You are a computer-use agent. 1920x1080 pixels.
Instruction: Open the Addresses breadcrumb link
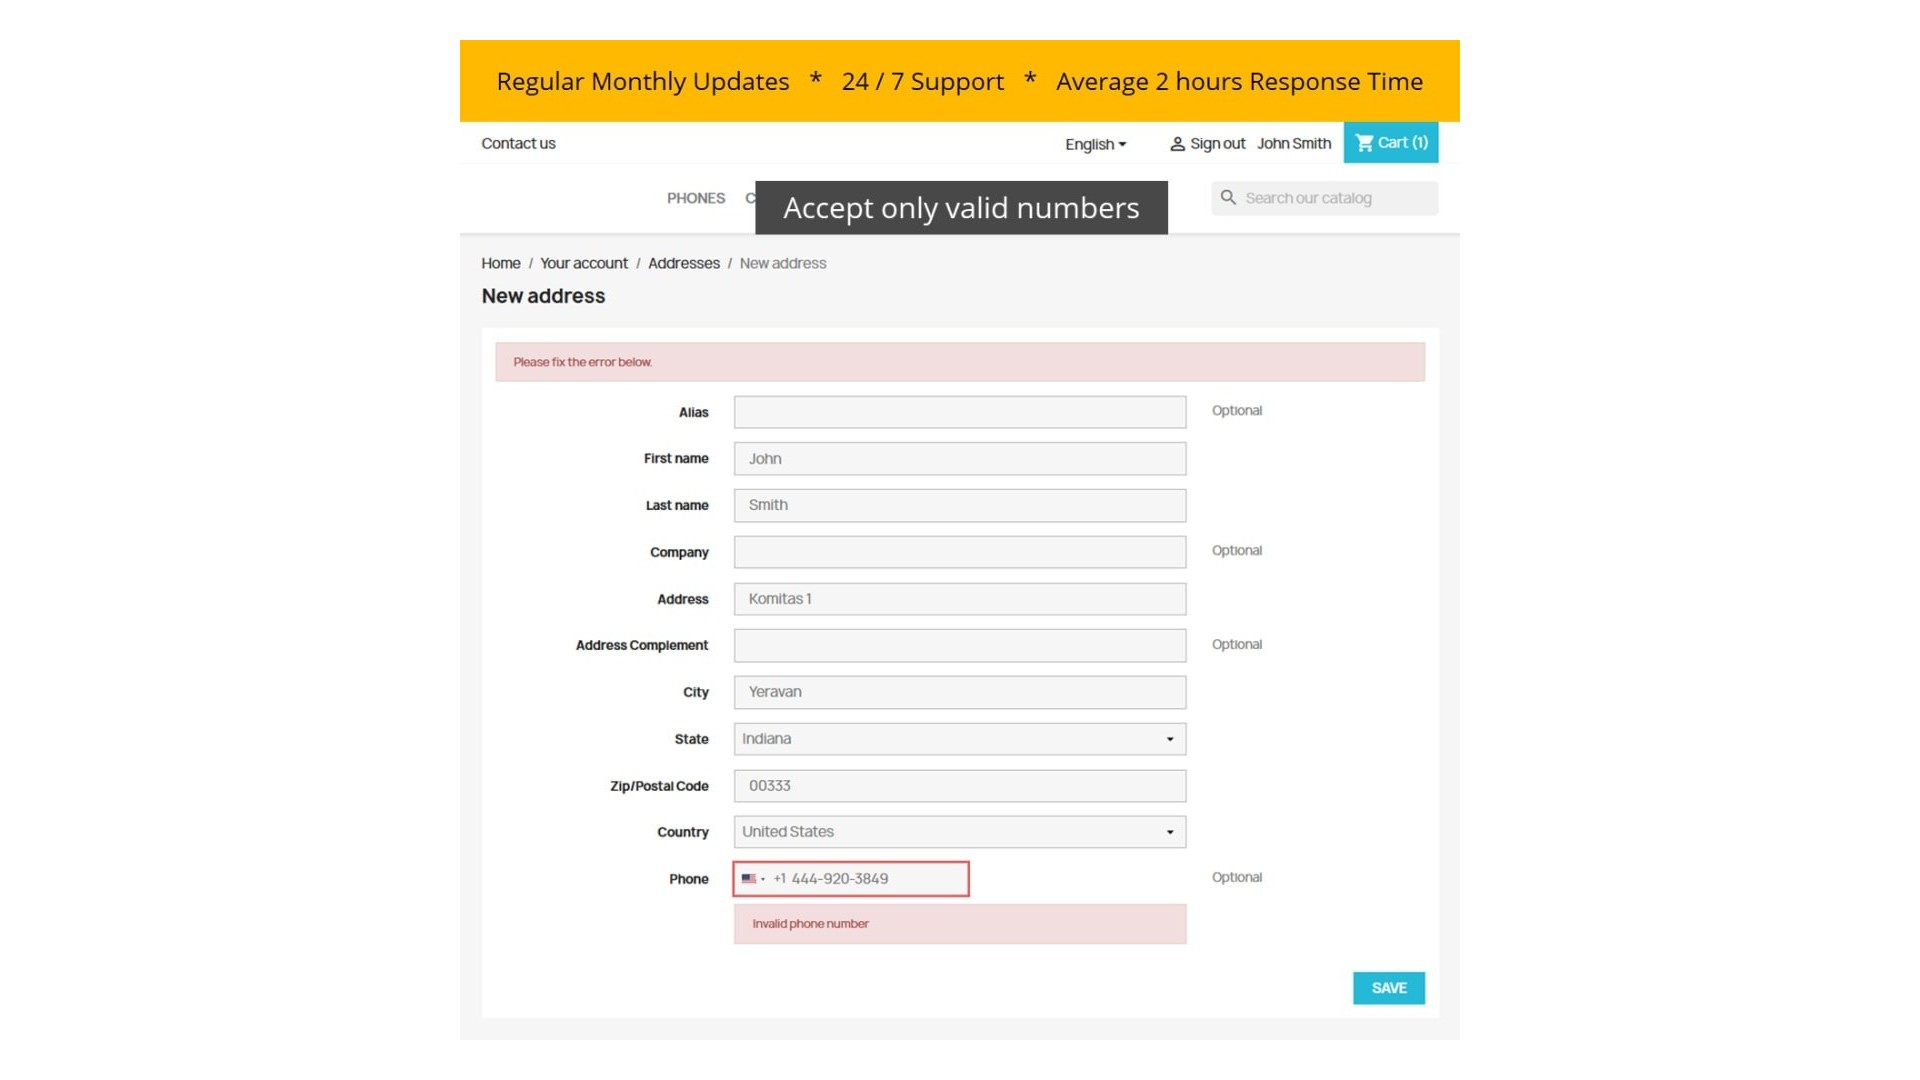coord(683,263)
